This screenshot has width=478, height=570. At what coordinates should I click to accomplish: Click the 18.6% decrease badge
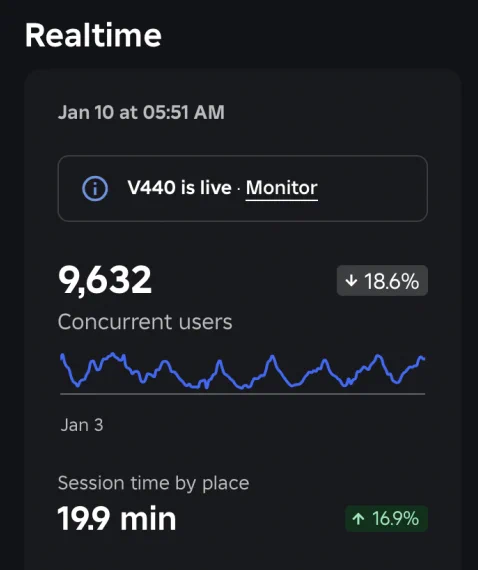[x=382, y=281]
